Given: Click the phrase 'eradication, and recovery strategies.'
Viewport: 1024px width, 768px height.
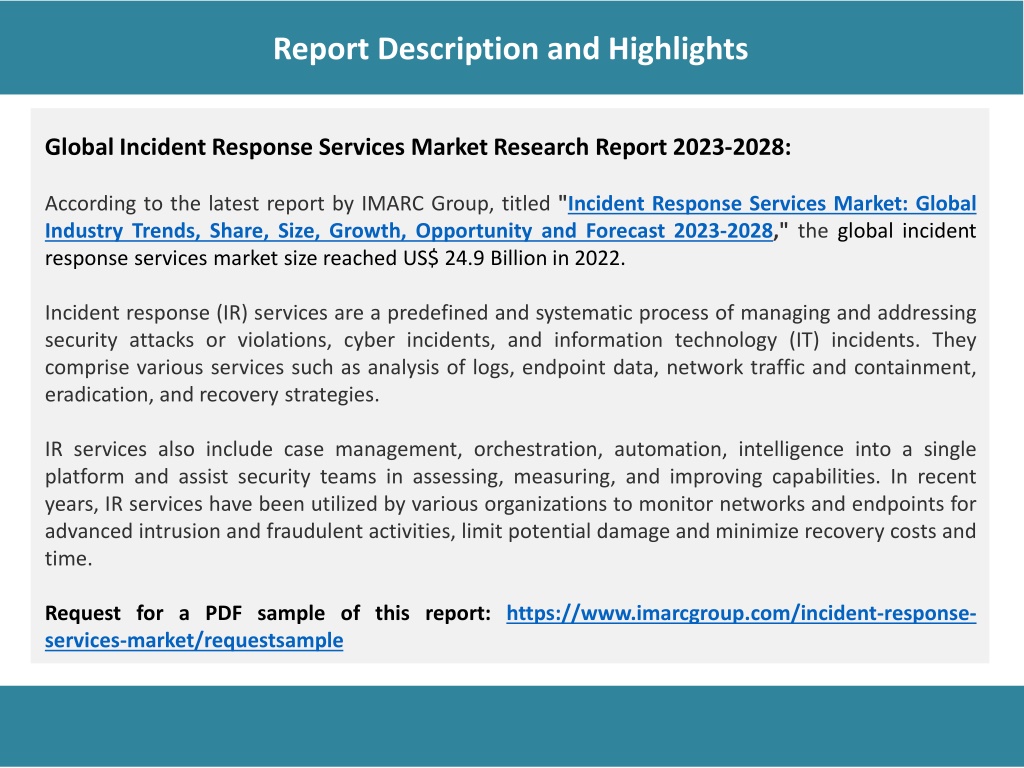Looking at the screenshot, I should tap(212, 394).
